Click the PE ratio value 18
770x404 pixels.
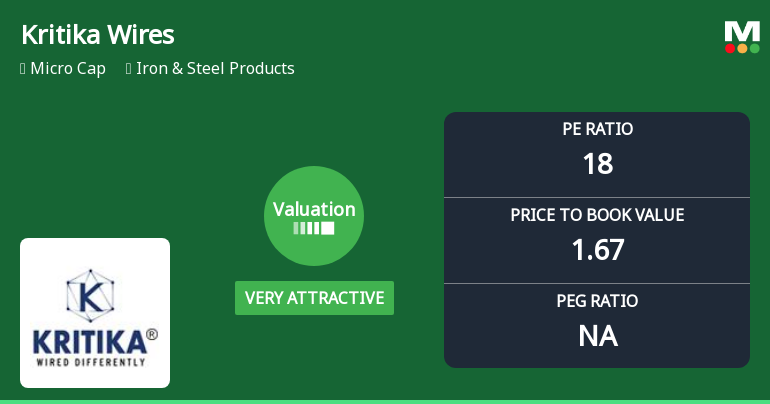pyautogui.click(x=597, y=163)
